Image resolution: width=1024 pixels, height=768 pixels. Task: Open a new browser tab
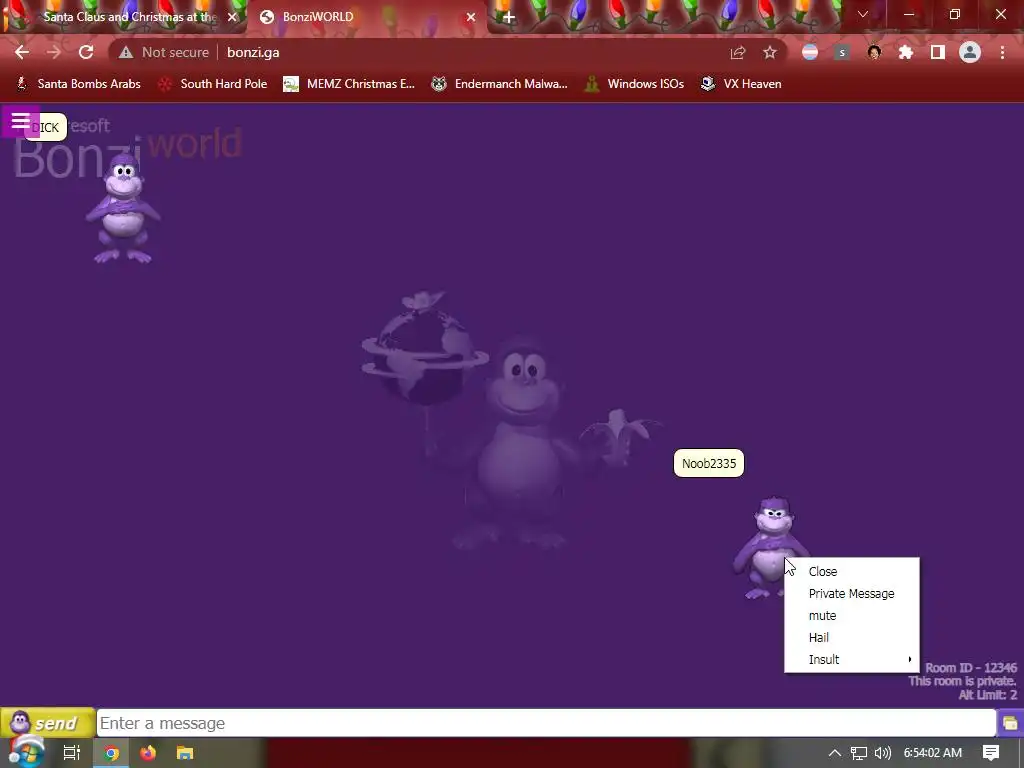coord(509,17)
